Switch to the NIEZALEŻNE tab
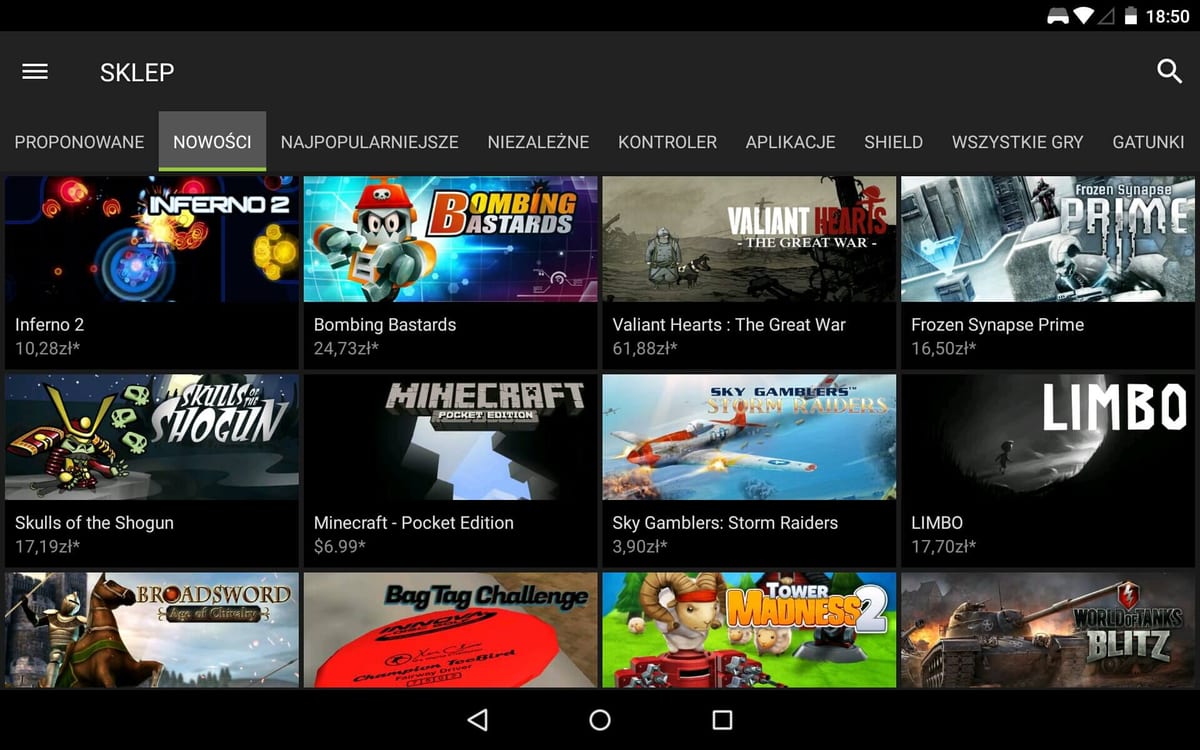The width and height of the screenshot is (1200, 750). 538,142
